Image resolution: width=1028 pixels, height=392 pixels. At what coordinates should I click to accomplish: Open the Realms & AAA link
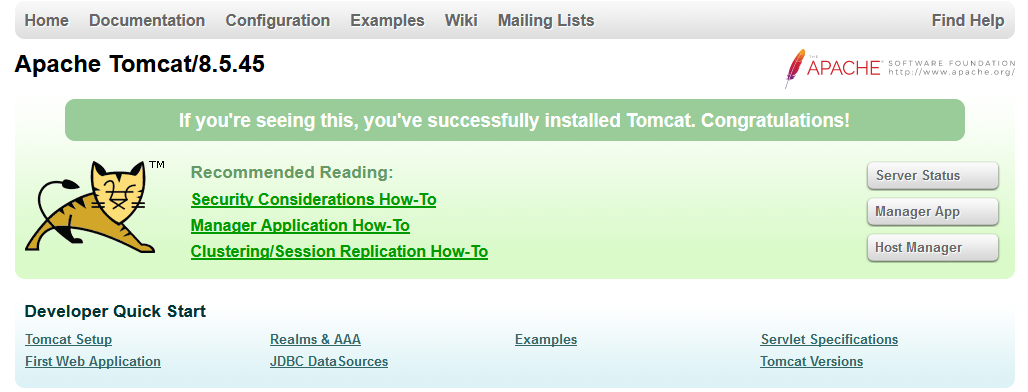pyautogui.click(x=315, y=340)
